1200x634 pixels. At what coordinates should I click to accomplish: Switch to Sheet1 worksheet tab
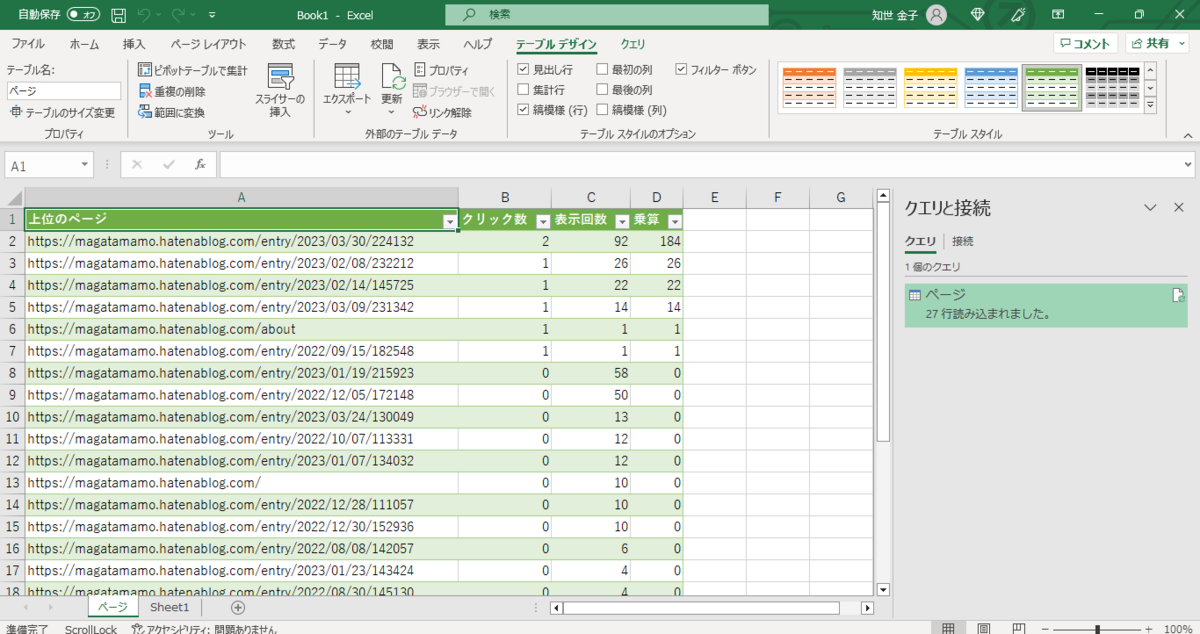pos(169,607)
